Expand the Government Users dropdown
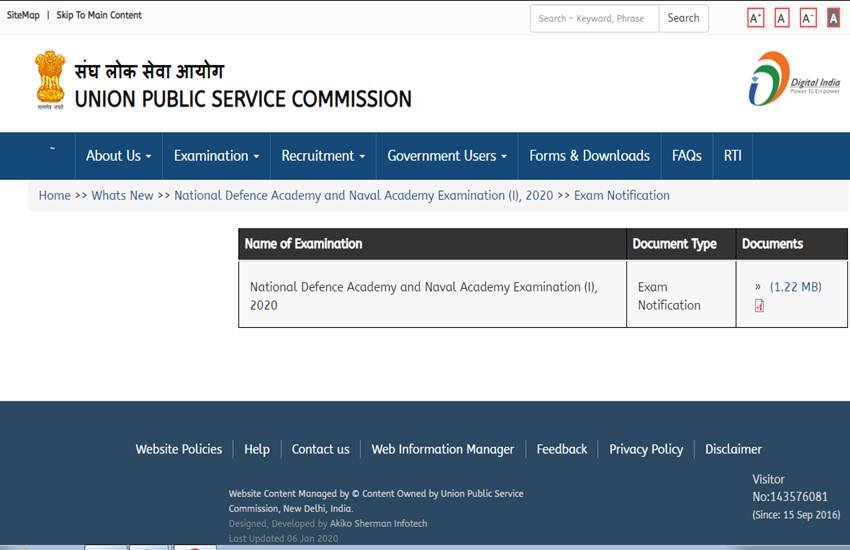Screen dimensions: 850x550 (447, 156)
